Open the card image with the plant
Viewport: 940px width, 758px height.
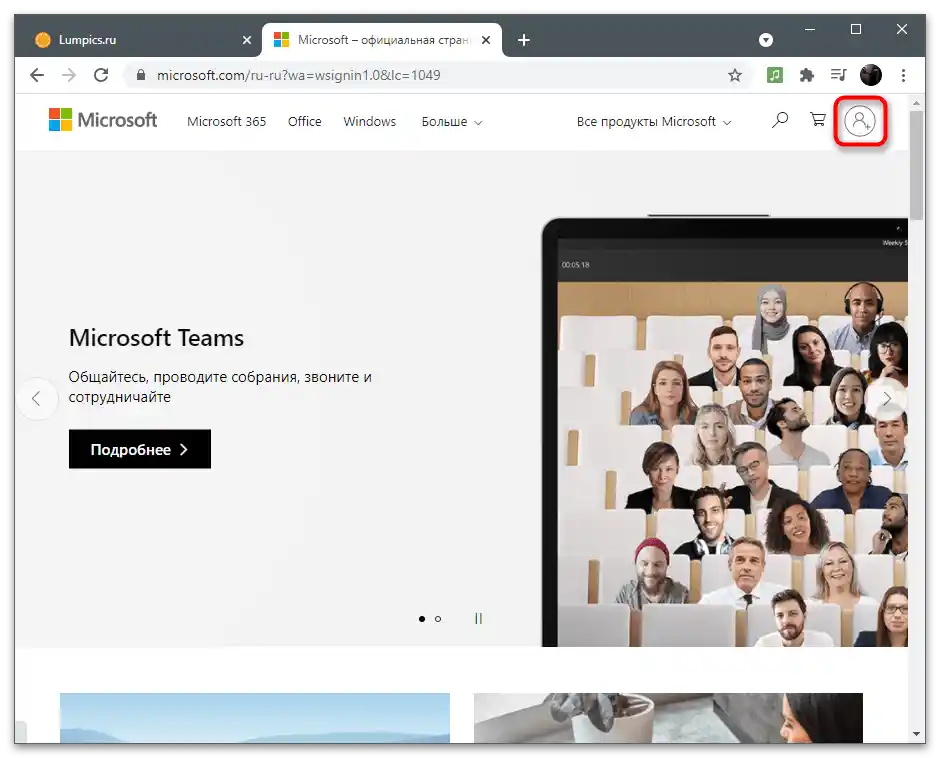[x=668, y=718]
